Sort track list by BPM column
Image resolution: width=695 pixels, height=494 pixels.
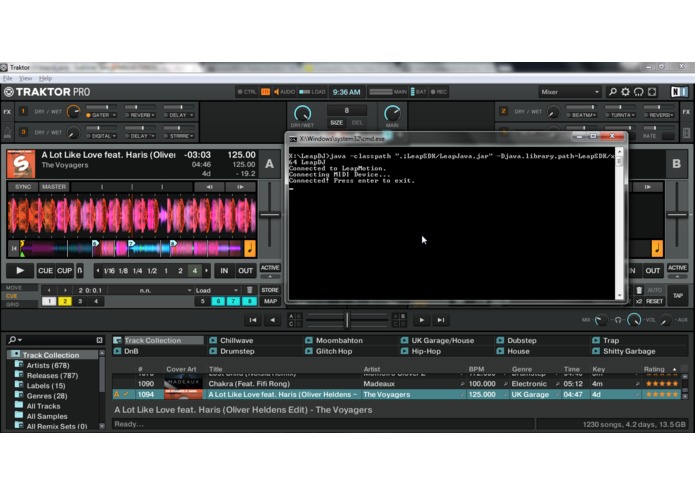pos(476,369)
